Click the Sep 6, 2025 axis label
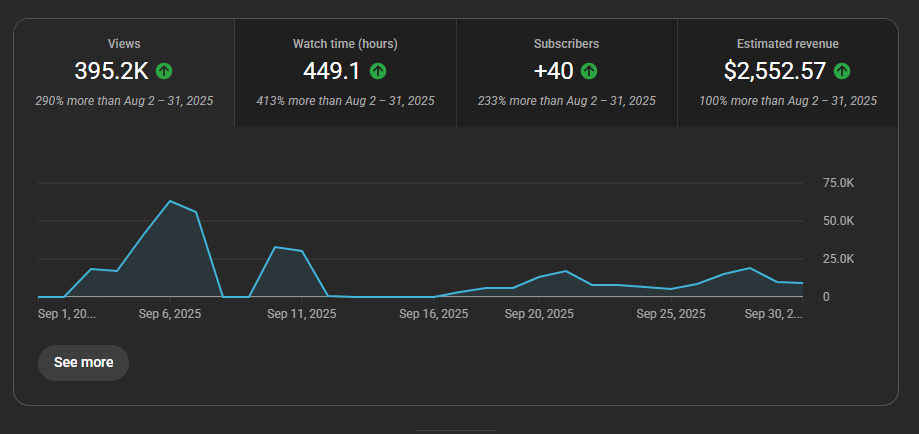The image size is (919, 434). pos(168,314)
